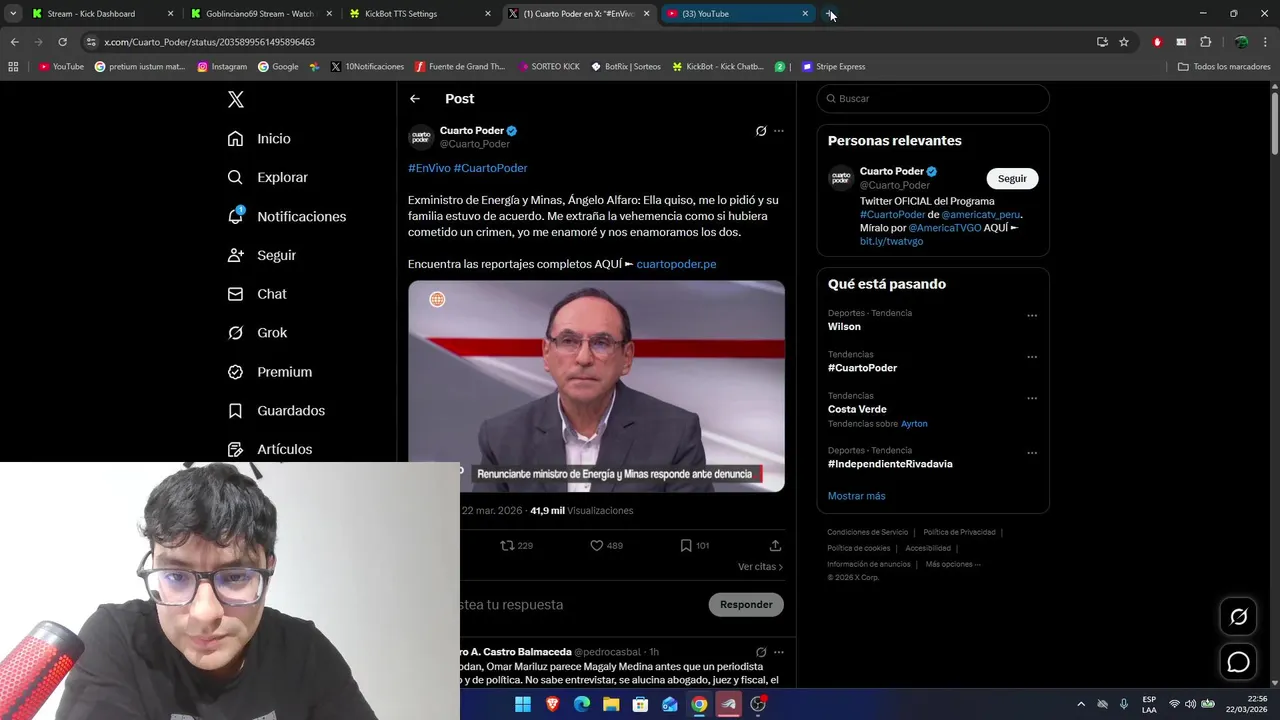Click the back arrow next to Post
The width and height of the screenshot is (1280, 720).
[x=415, y=99]
